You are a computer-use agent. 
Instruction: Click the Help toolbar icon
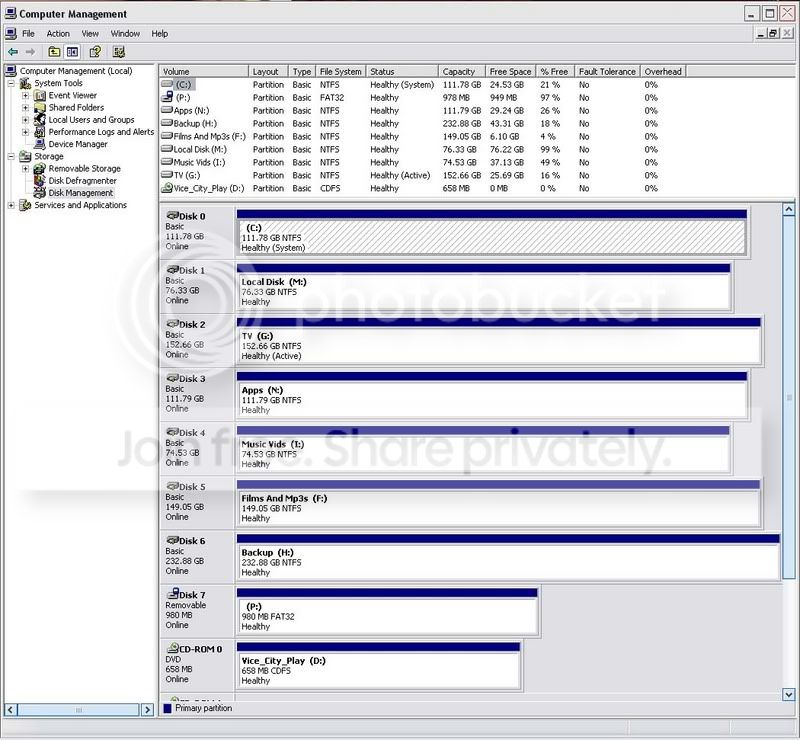tap(96, 52)
